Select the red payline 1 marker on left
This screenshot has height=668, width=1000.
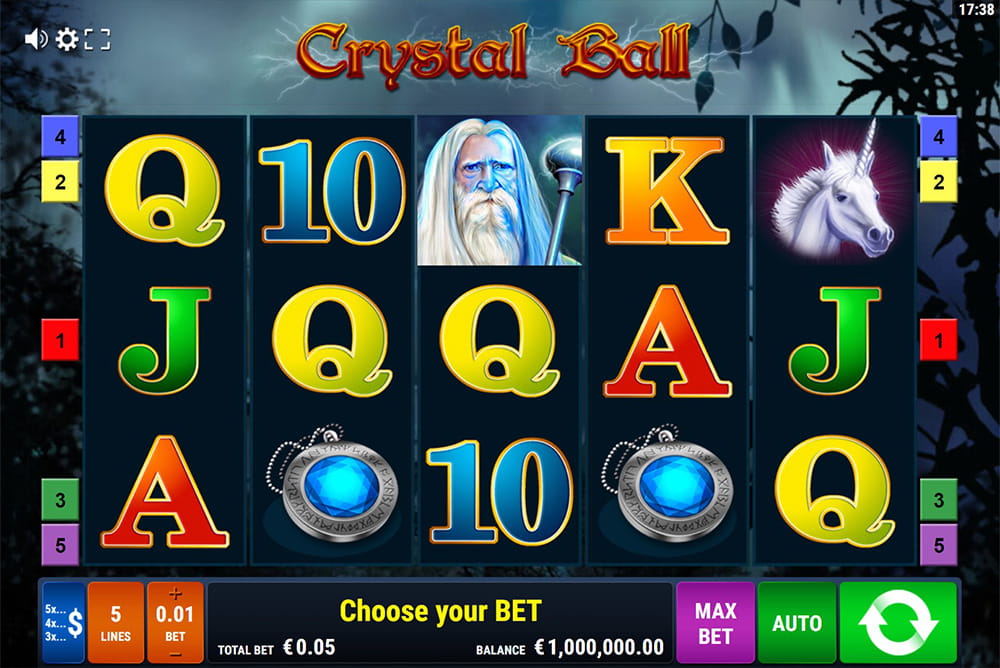(x=60, y=340)
